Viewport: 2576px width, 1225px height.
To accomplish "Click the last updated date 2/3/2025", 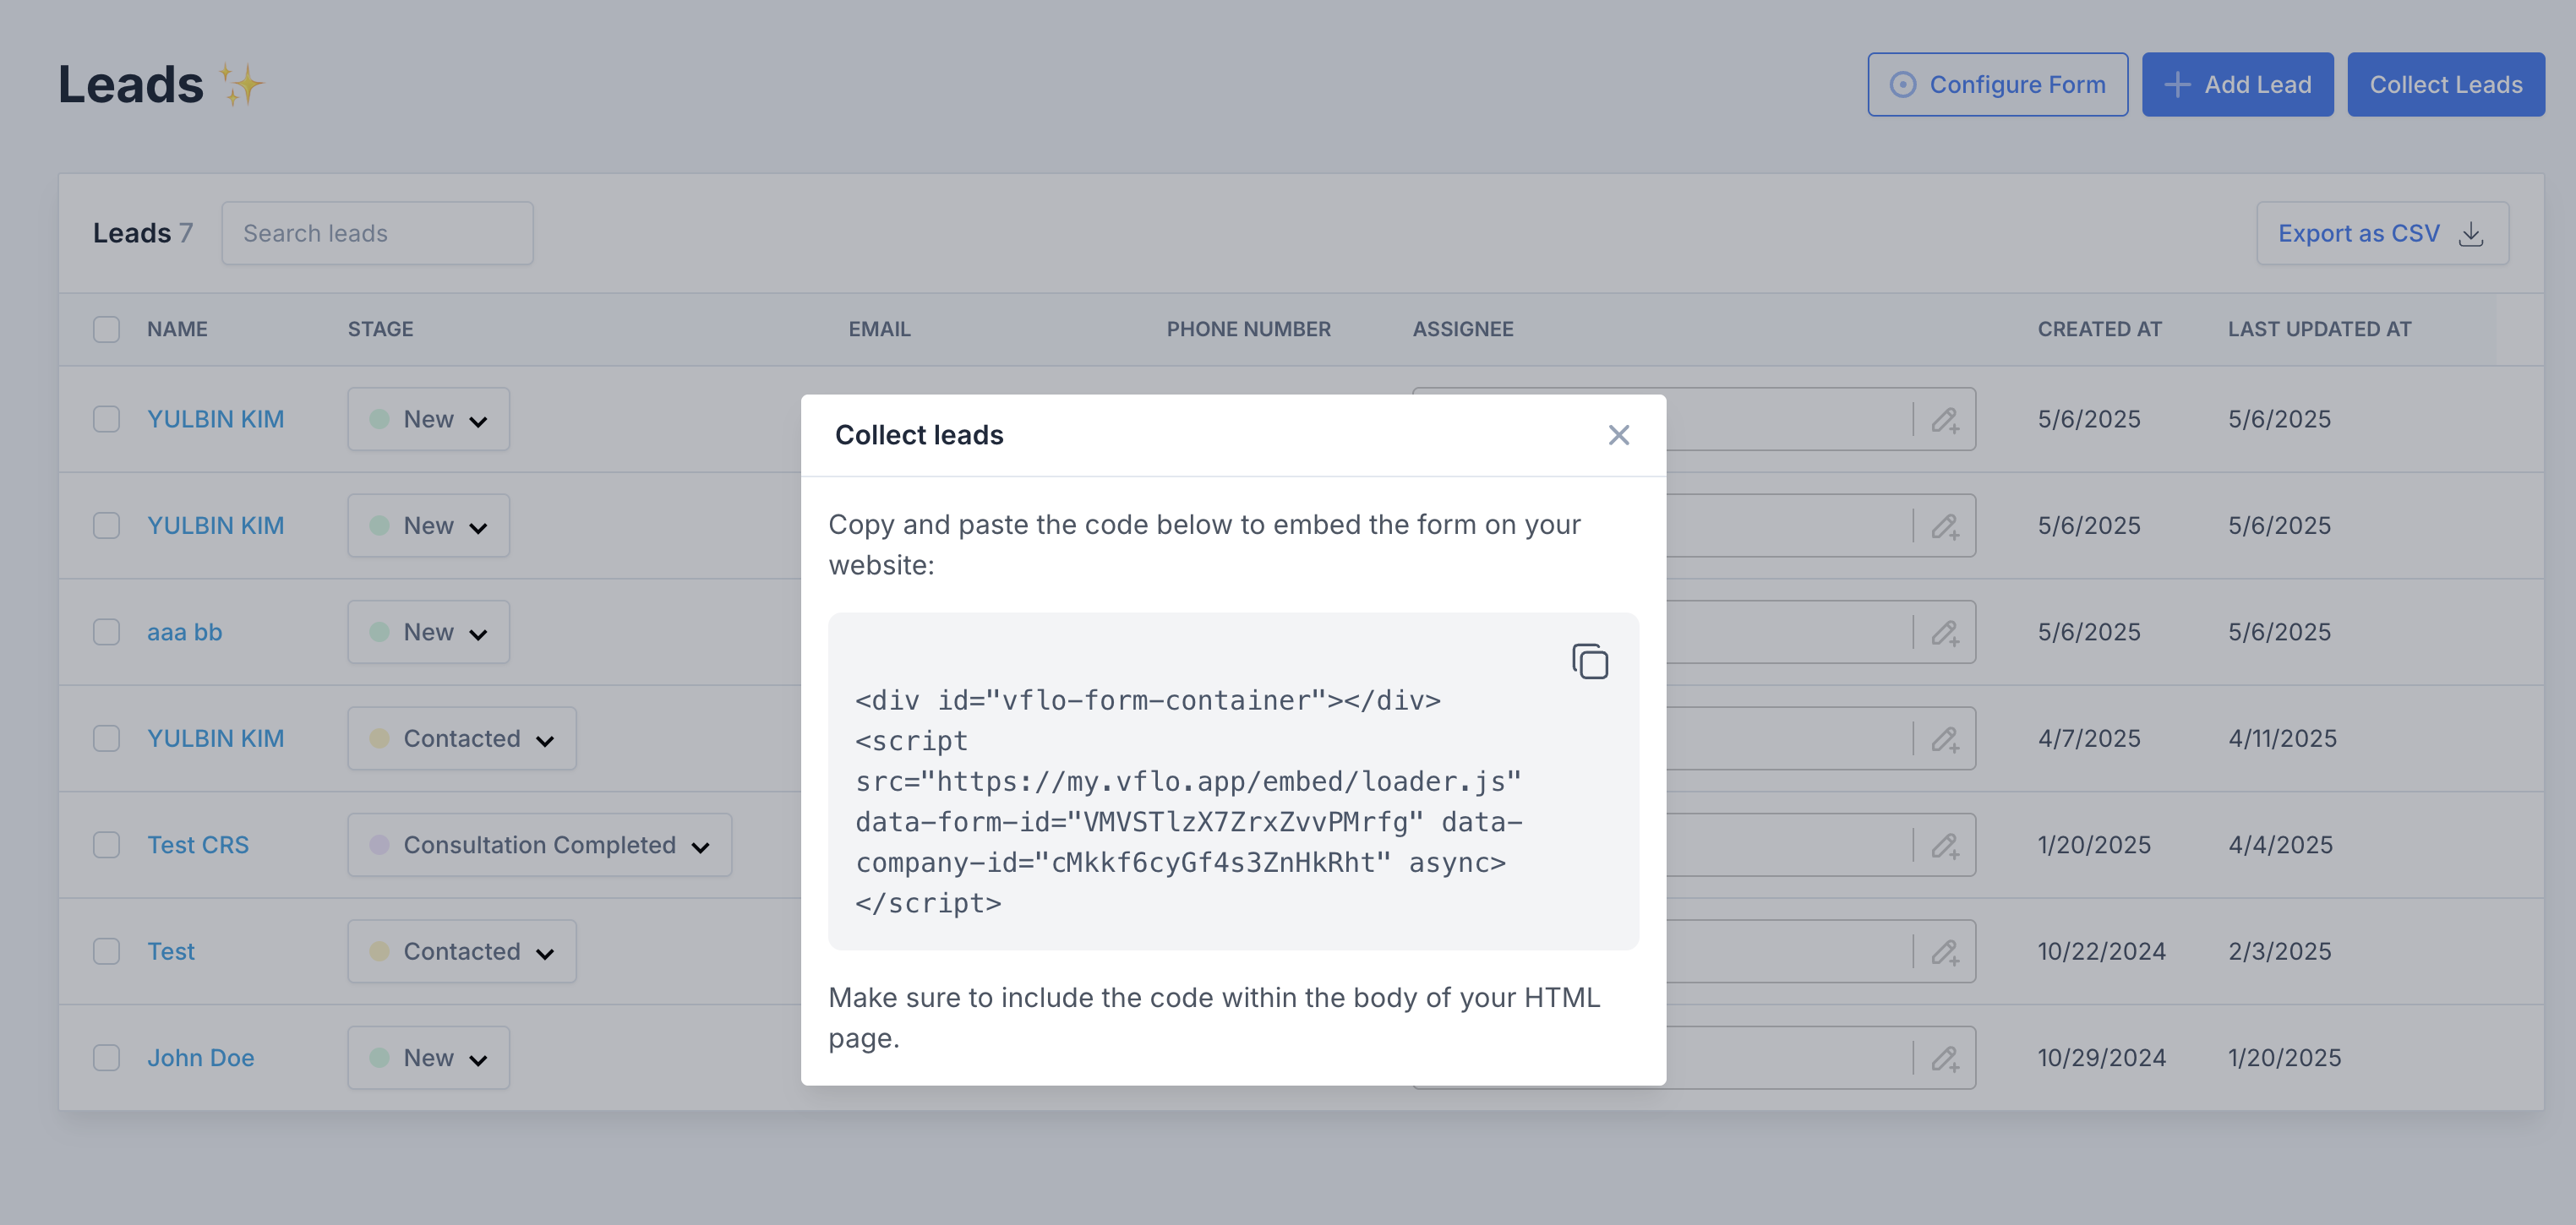I will tap(2279, 951).
